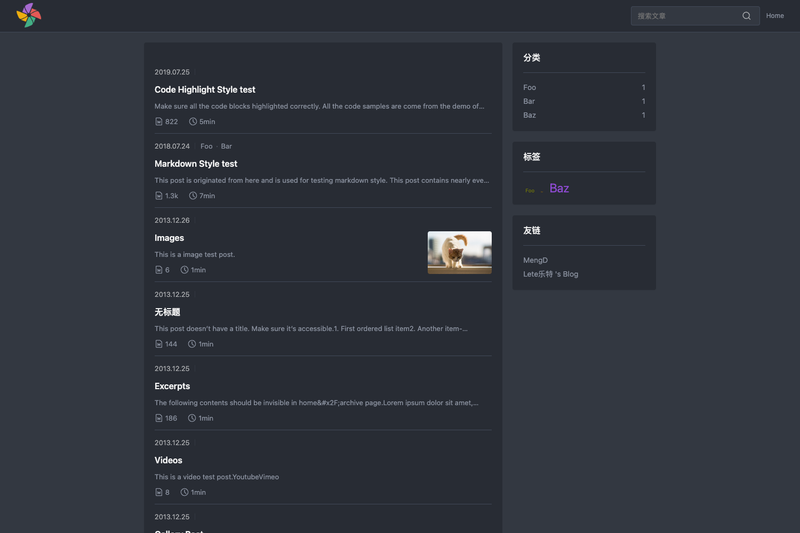800x533 pixels.
Task: Click the 2013.12.26 post date
Action: [172, 220]
